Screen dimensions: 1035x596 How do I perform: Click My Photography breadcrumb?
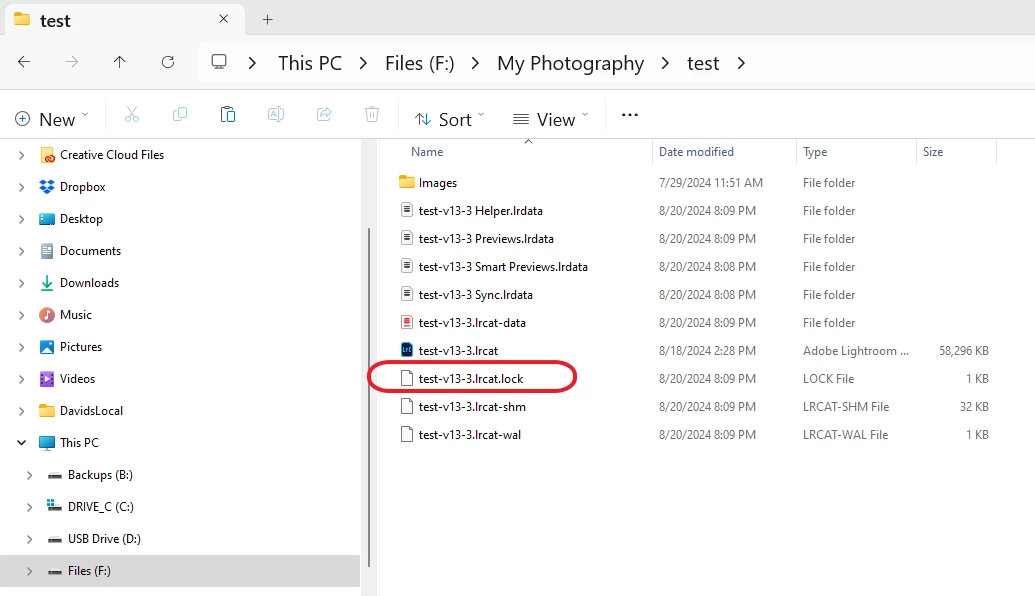[570, 63]
